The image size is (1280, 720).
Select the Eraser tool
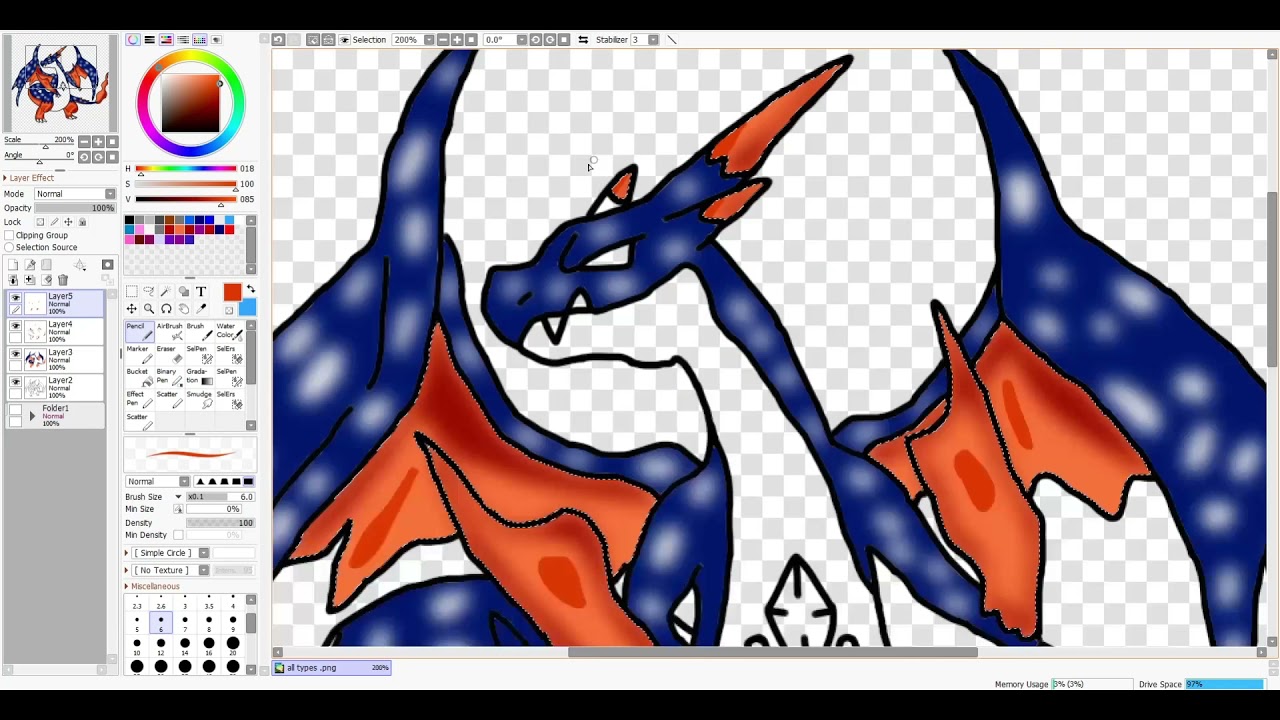pyautogui.click(x=168, y=355)
